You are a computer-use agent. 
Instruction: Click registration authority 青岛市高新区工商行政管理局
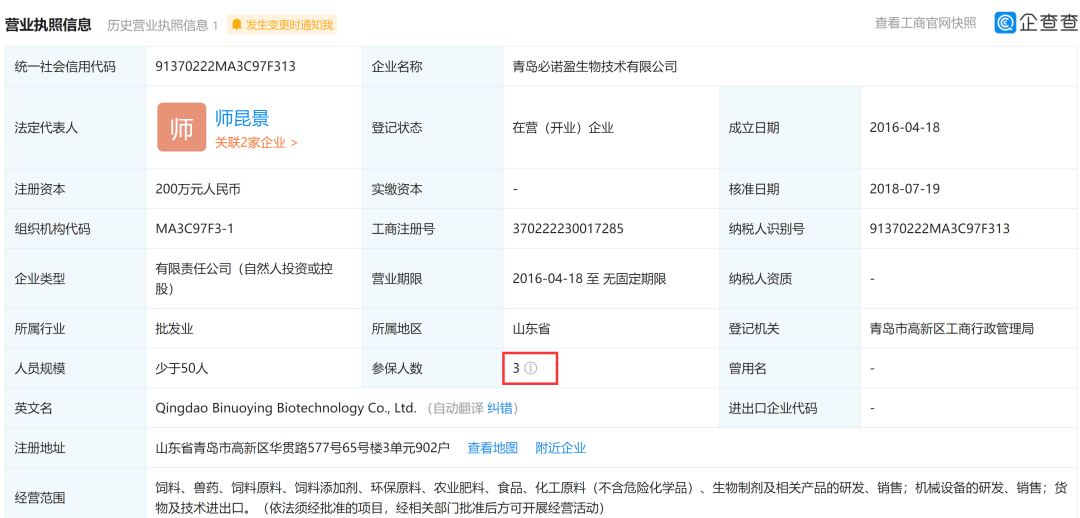coord(952,329)
